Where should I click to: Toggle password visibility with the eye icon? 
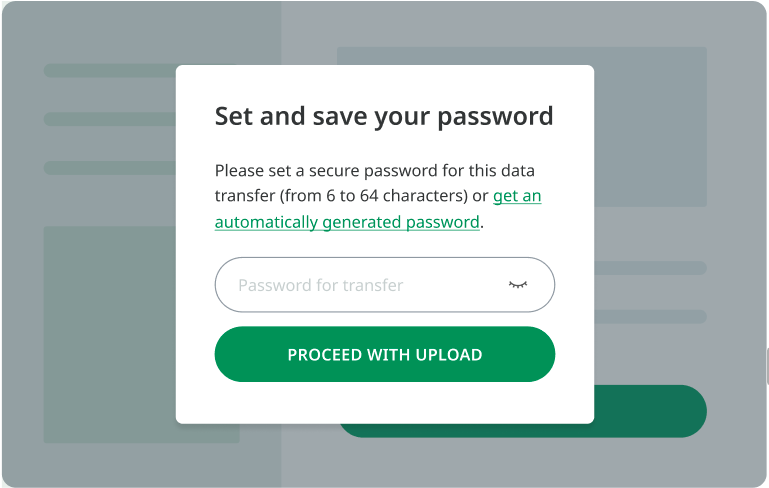(517, 285)
